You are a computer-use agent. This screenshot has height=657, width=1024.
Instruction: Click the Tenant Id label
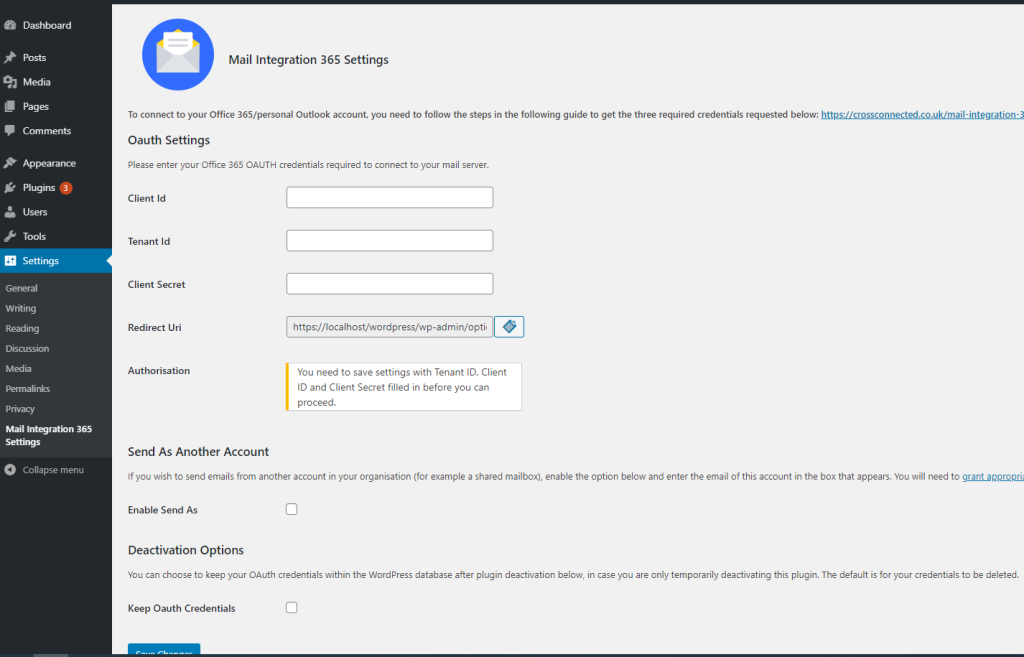coord(148,241)
